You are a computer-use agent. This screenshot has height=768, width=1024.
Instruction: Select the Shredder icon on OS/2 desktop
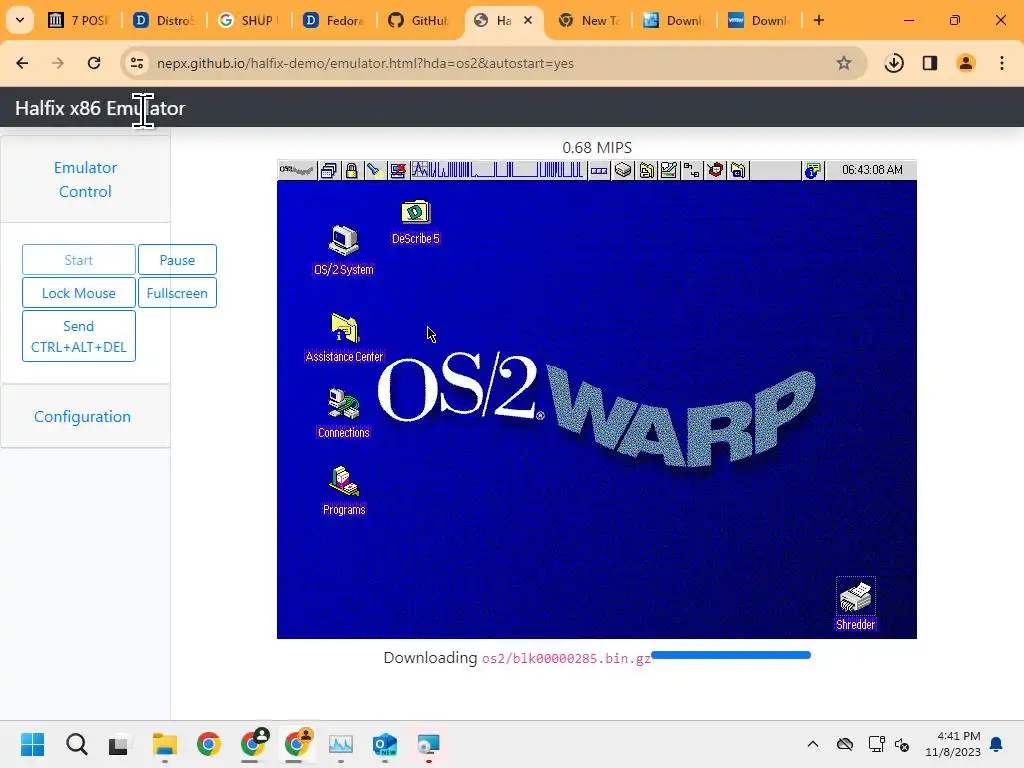pos(856,605)
